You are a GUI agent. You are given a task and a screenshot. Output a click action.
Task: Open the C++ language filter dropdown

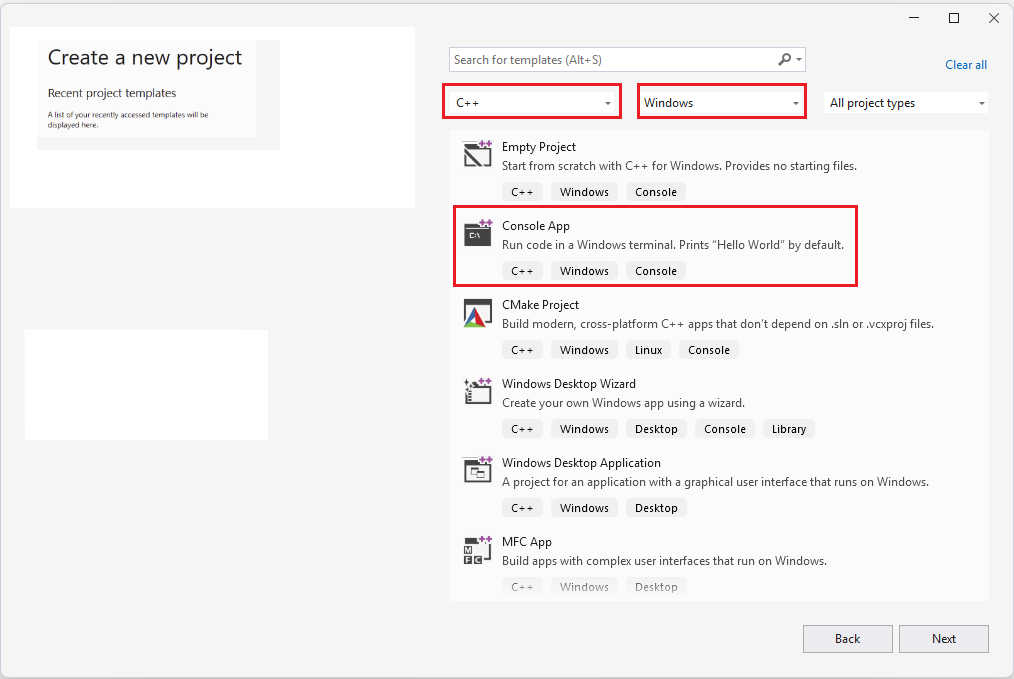531,101
